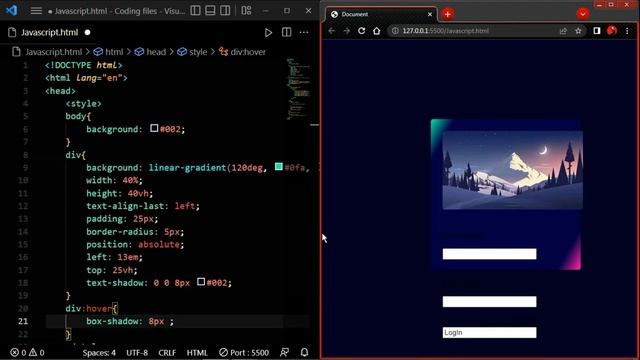Image resolution: width=640 pixels, height=360 pixels.
Task: Click Live Server Port : 5500 status
Action: 244,352
